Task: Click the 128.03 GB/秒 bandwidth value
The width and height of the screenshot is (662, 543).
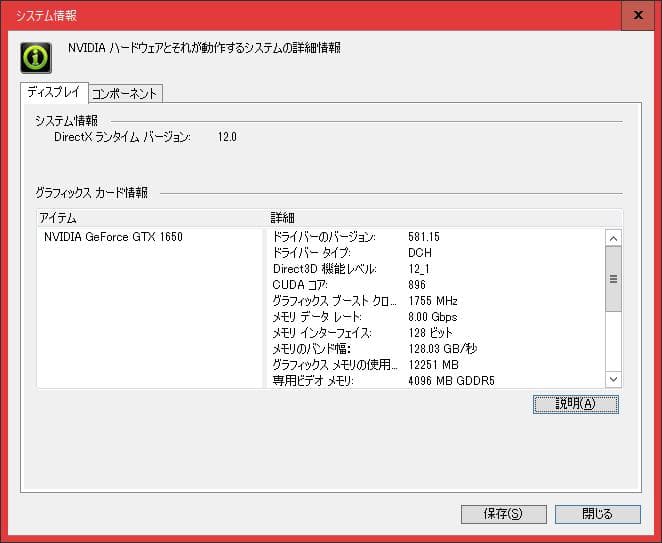Action: (442, 349)
